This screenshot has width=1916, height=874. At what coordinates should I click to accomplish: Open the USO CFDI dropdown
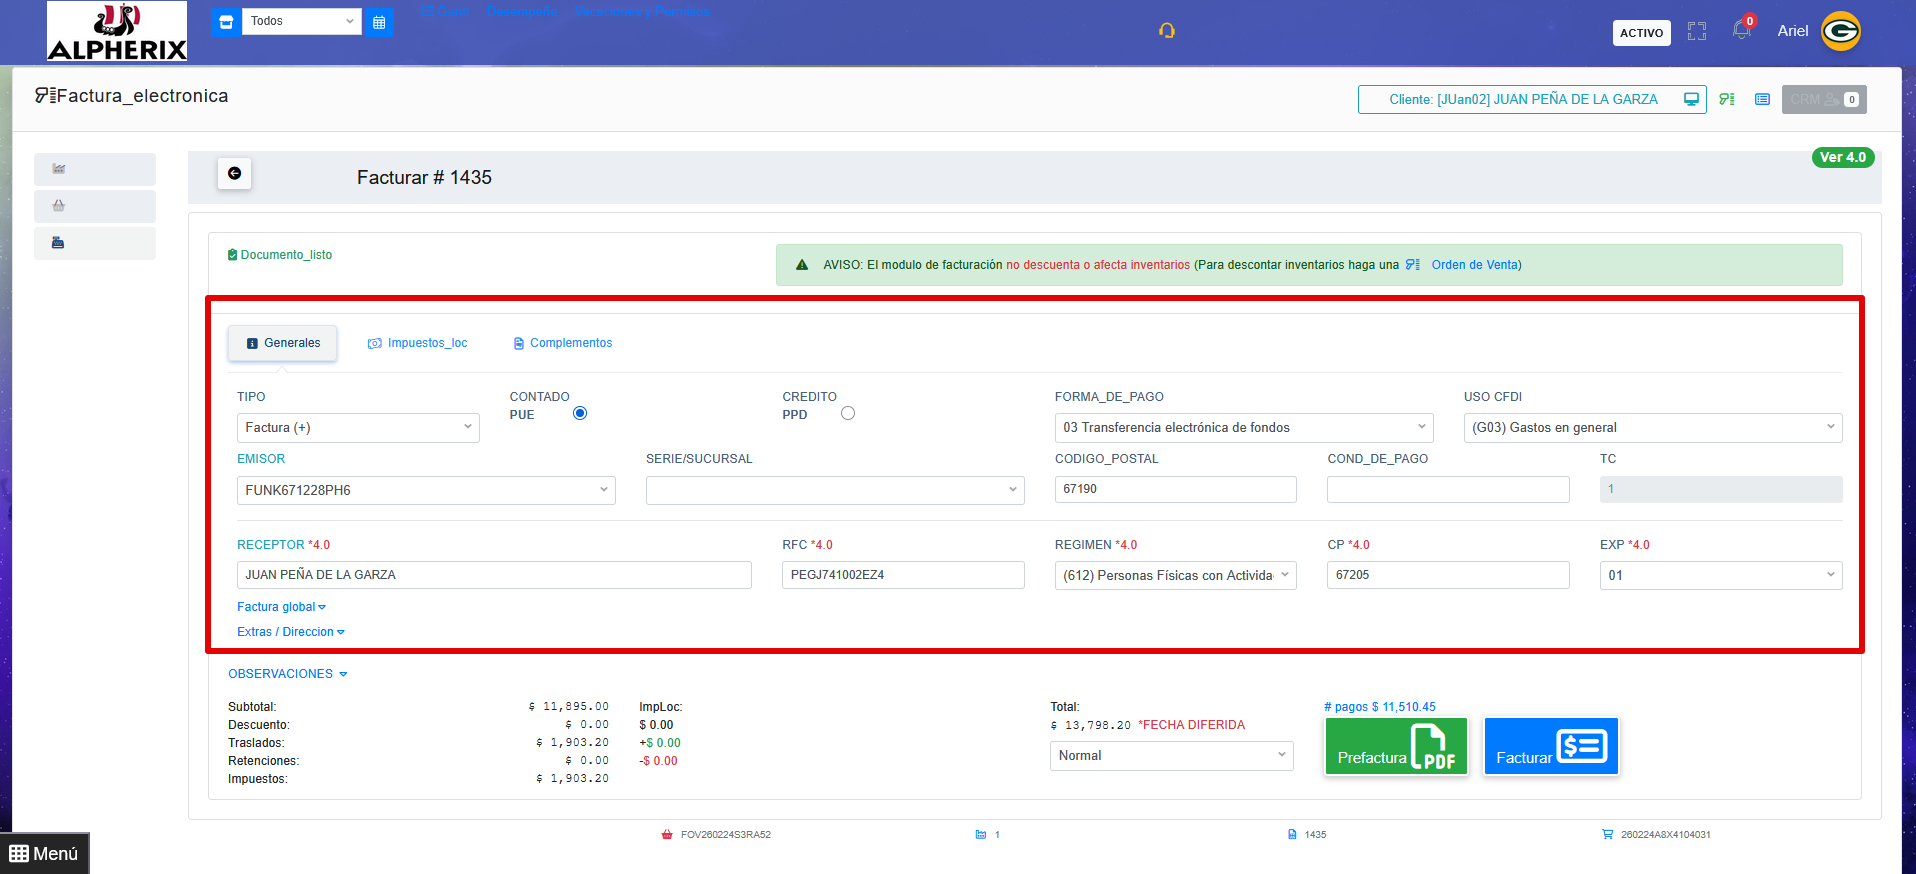(1652, 428)
